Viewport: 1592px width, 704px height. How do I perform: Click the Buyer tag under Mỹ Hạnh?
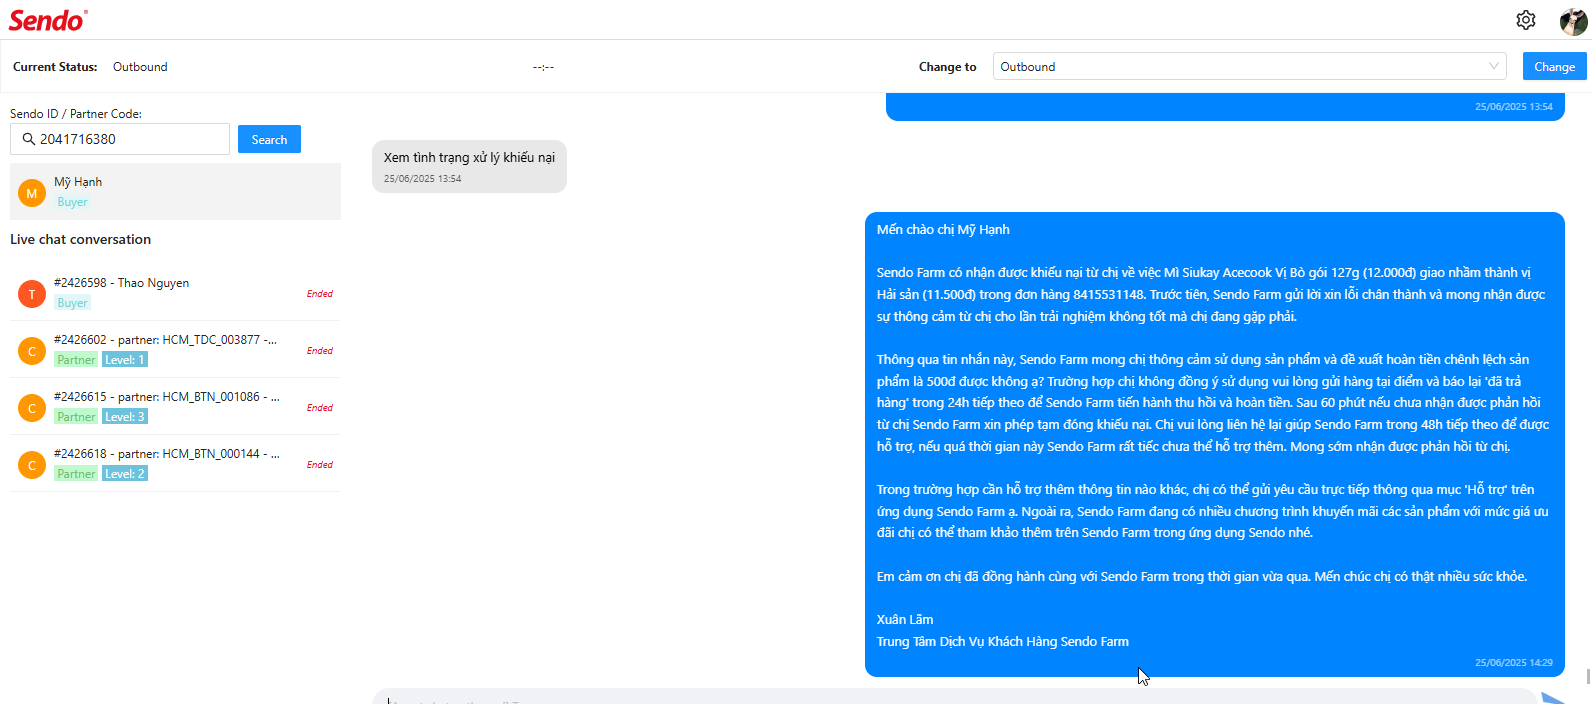tap(72, 202)
